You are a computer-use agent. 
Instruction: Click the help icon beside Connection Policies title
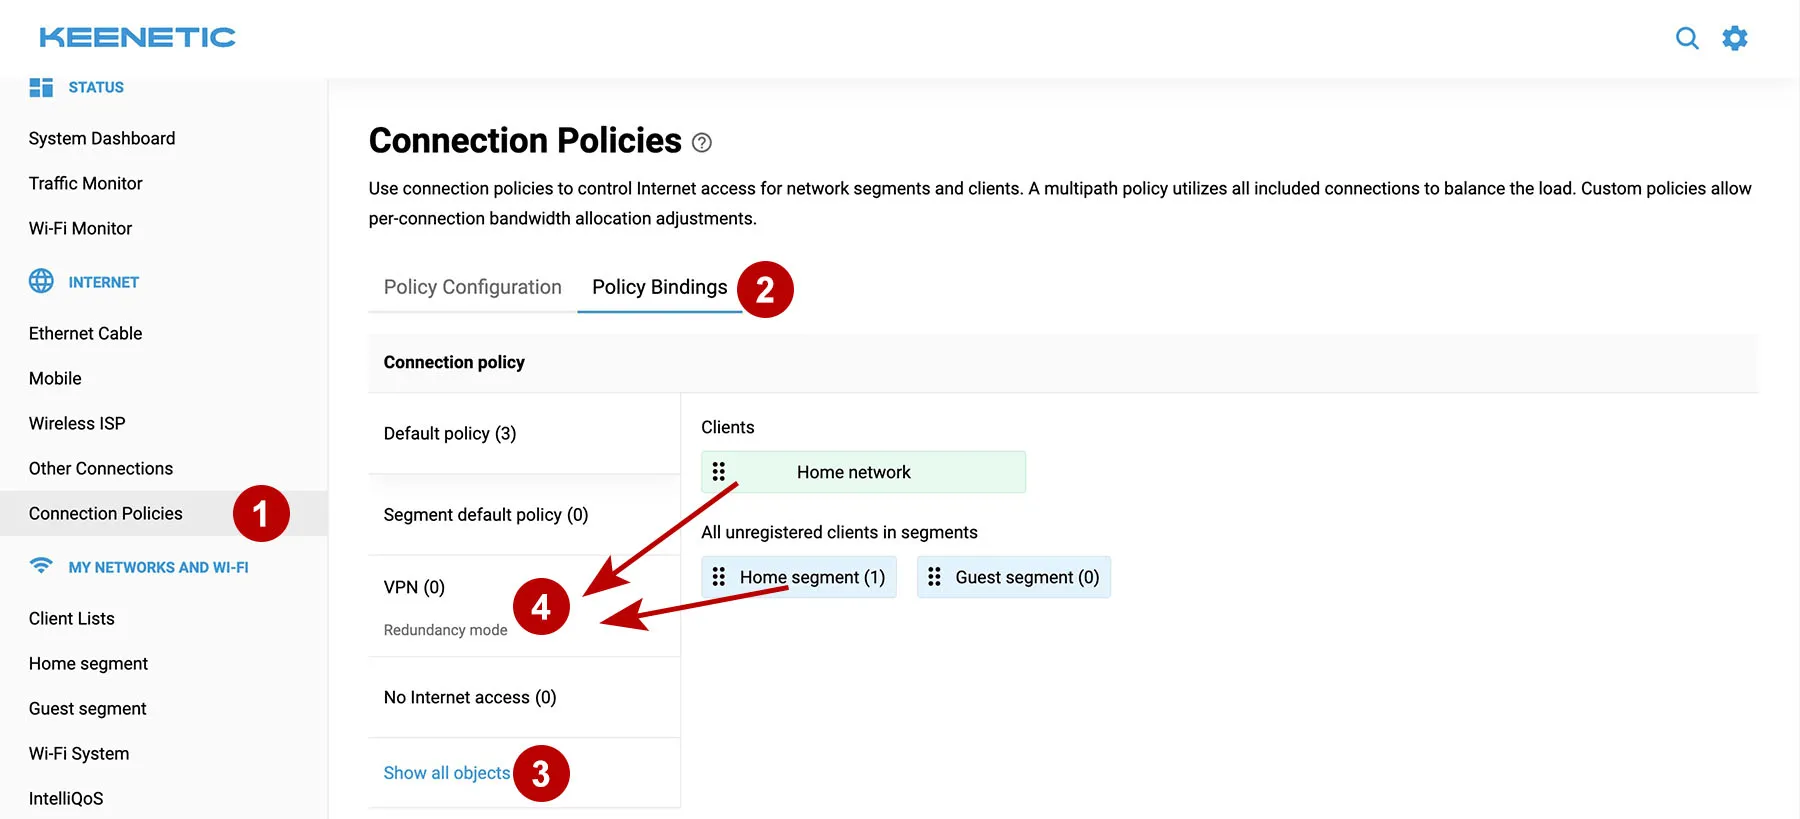pyautogui.click(x=702, y=143)
